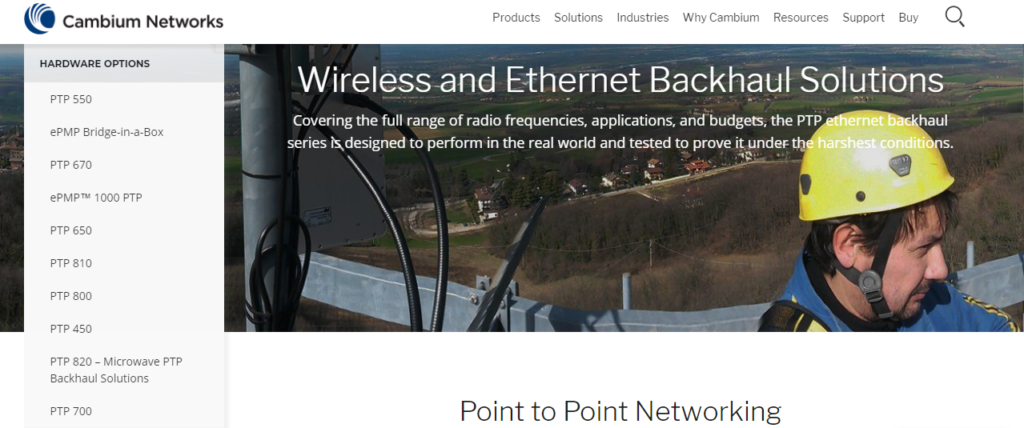Open the Resources dropdown menu
Viewport: 1024px width, 428px height.
pos(801,18)
